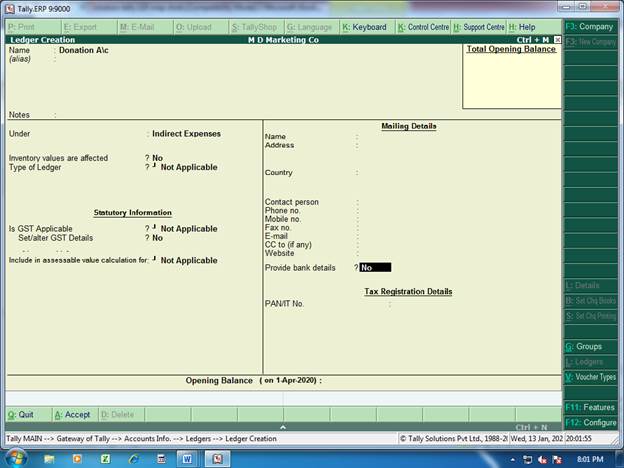Select the Under group field Indirect Expenses
The height and width of the screenshot is (468, 624).
[x=186, y=133]
